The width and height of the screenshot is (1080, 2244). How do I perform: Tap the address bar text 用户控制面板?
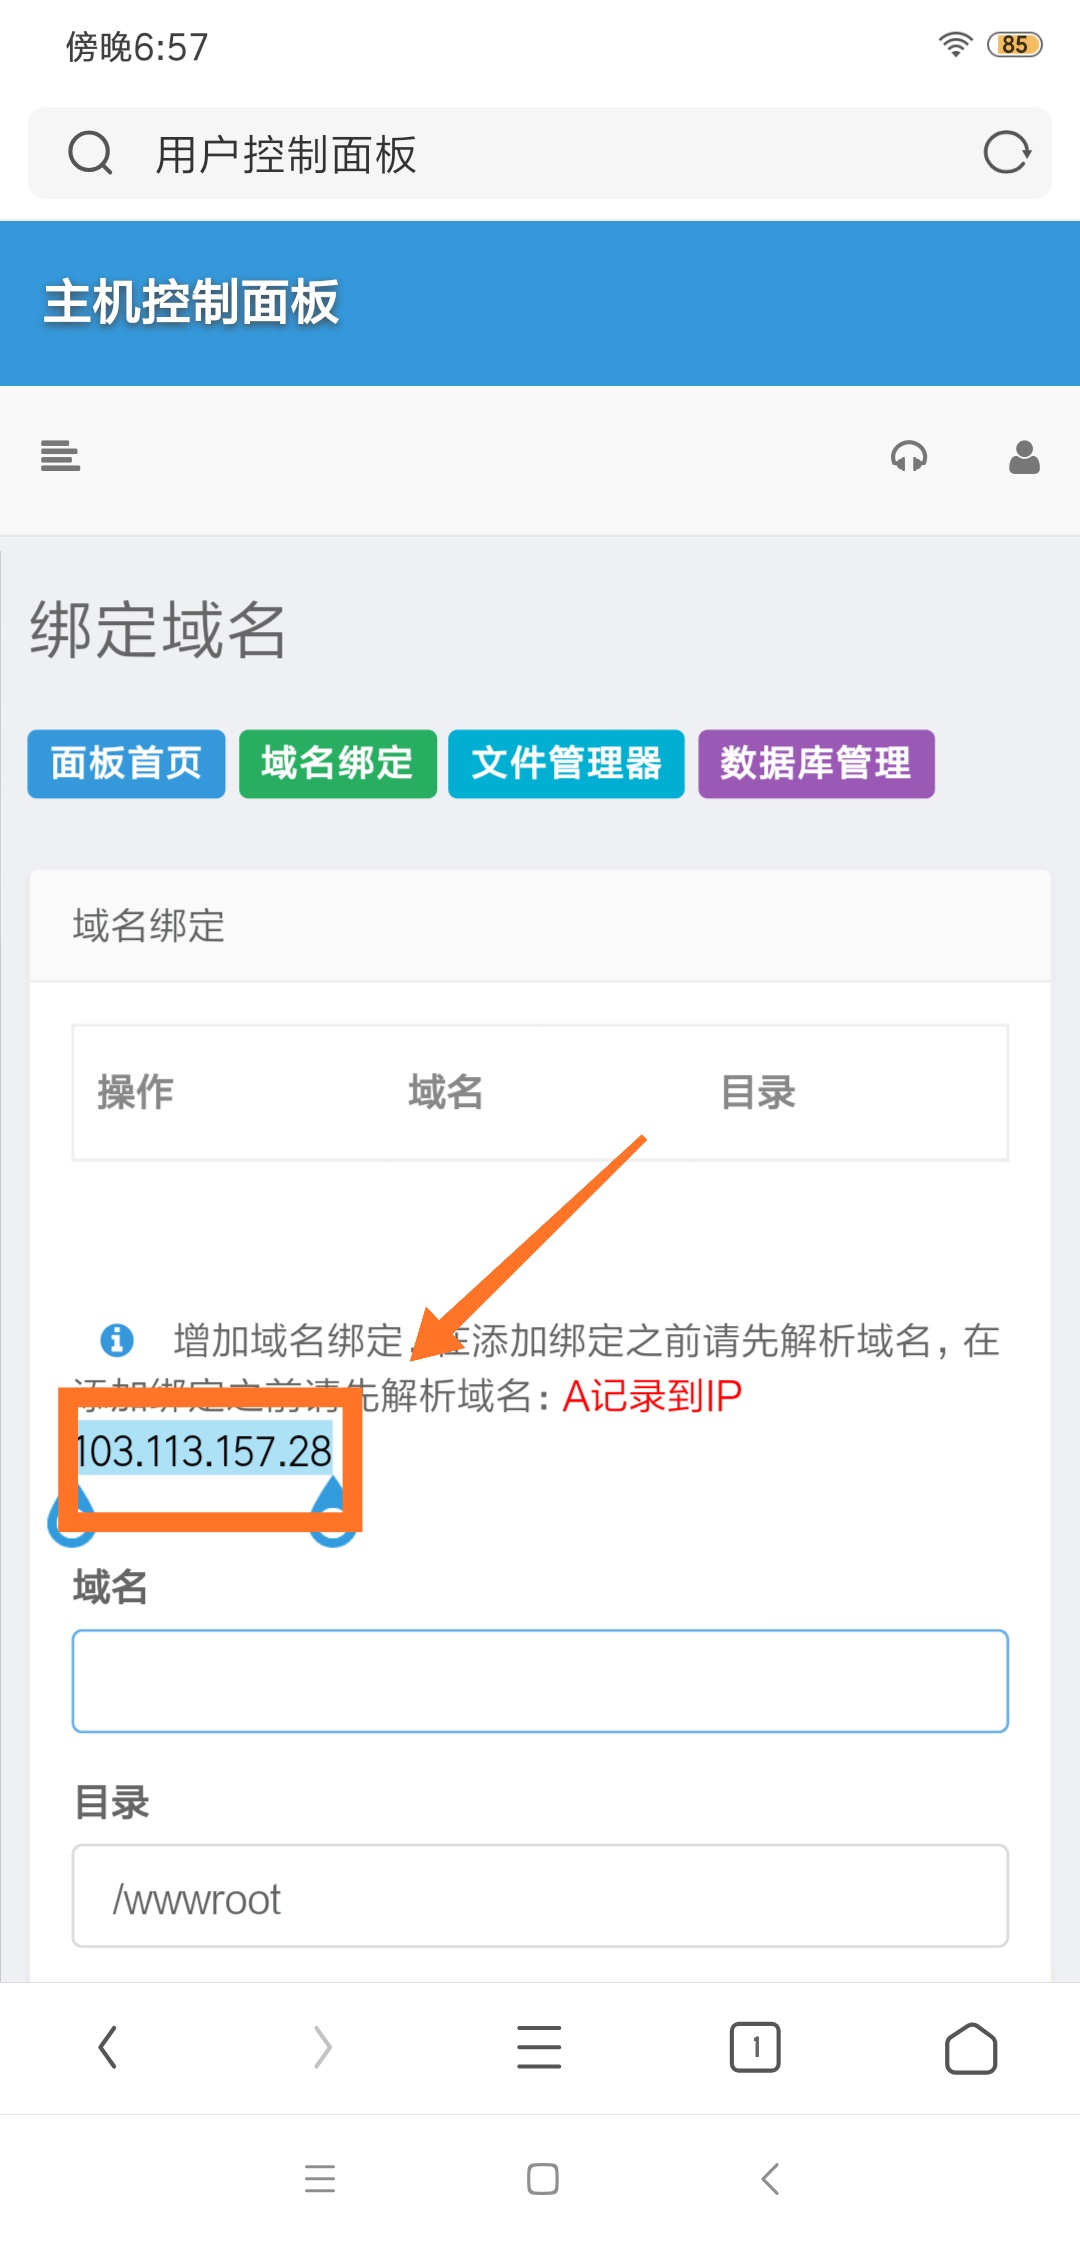286,155
